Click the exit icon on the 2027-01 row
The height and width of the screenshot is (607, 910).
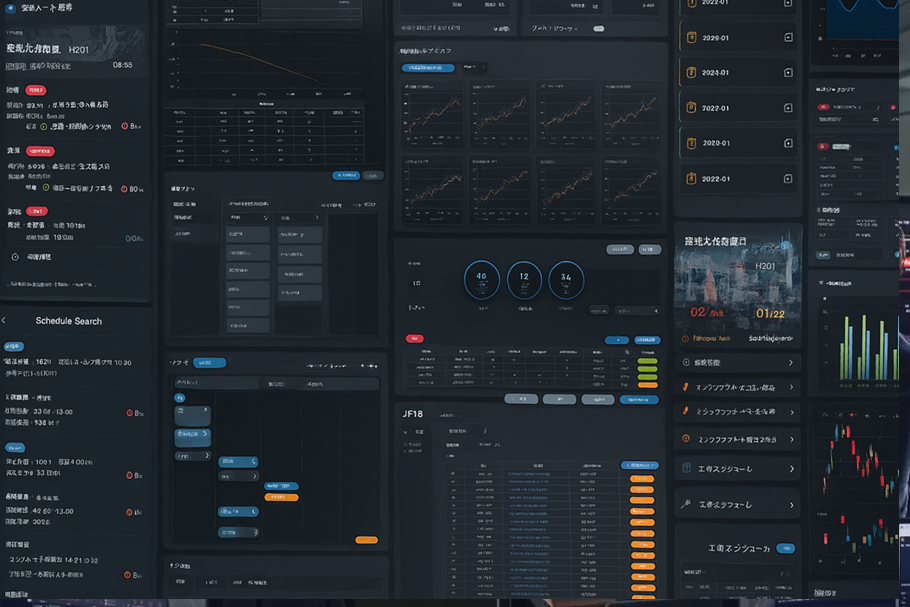(788, 108)
